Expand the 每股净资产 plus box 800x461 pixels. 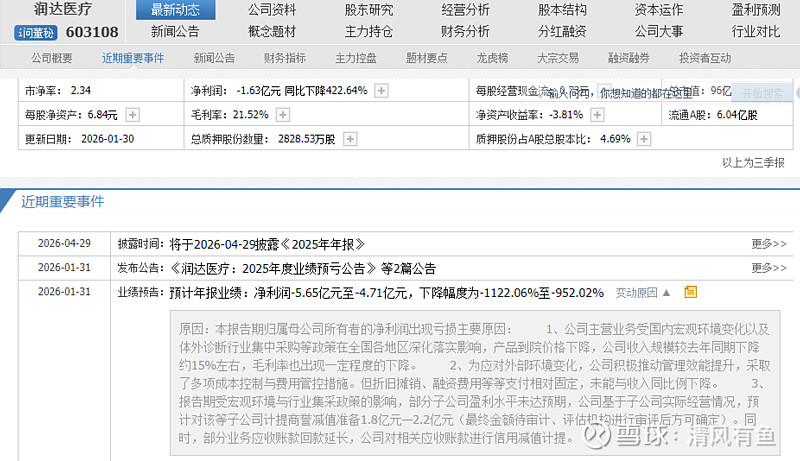point(133,115)
